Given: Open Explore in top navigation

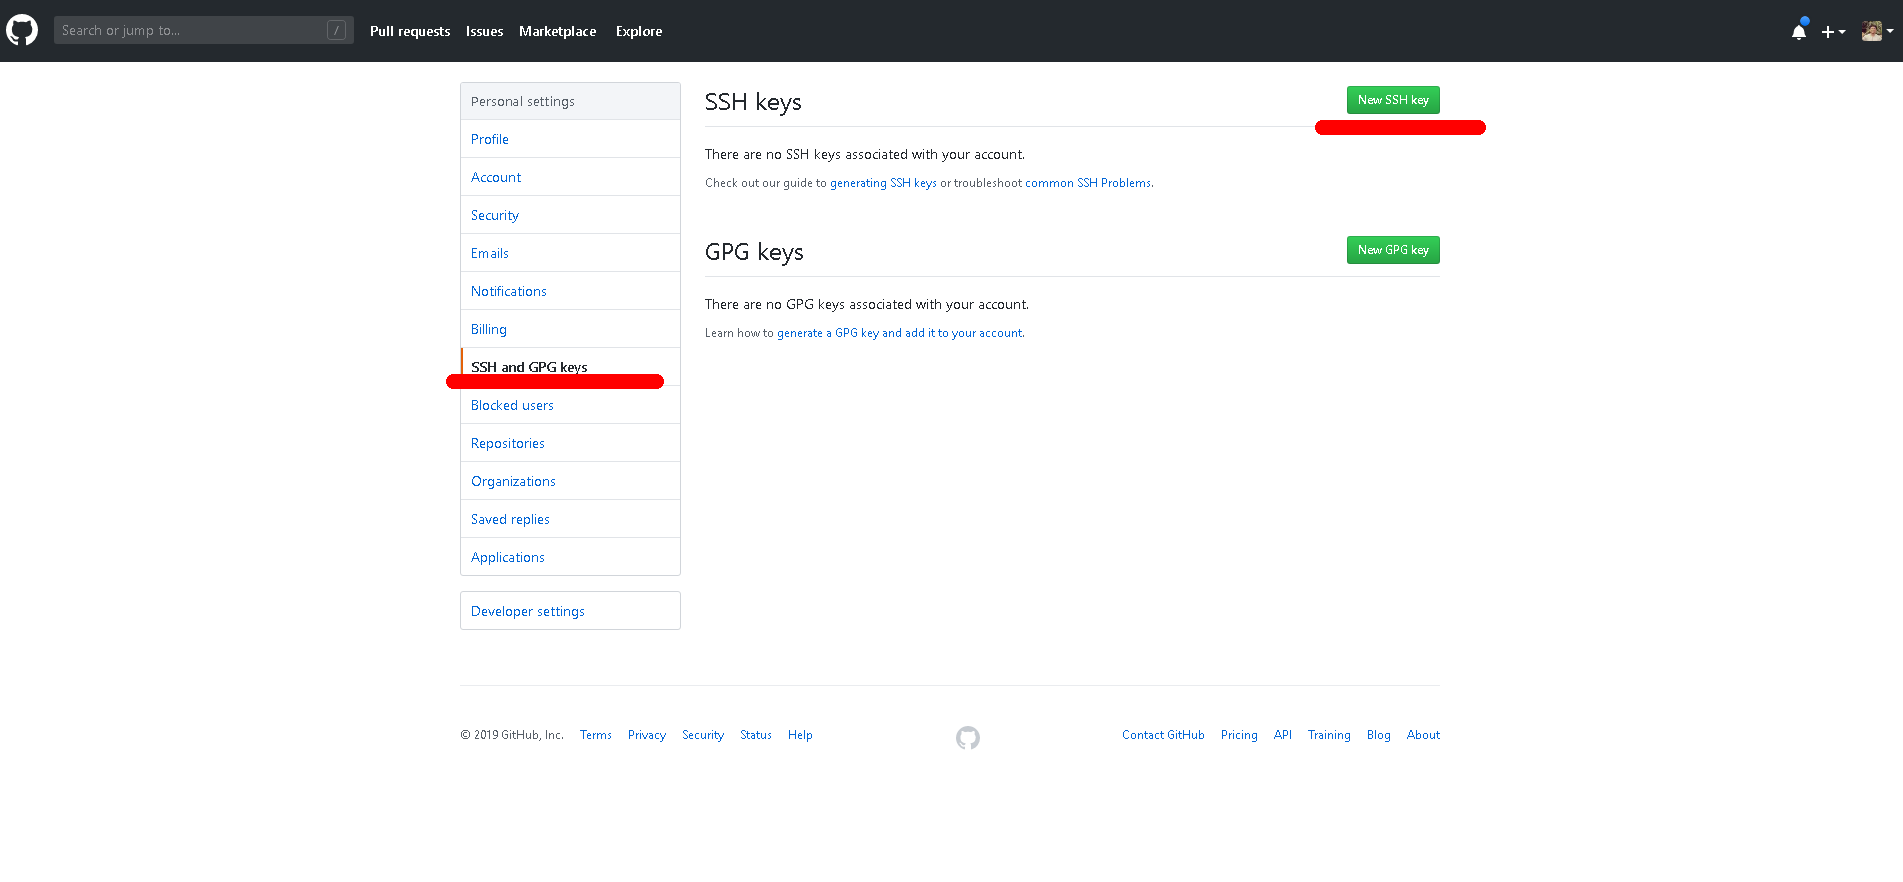Looking at the screenshot, I should 639,31.
